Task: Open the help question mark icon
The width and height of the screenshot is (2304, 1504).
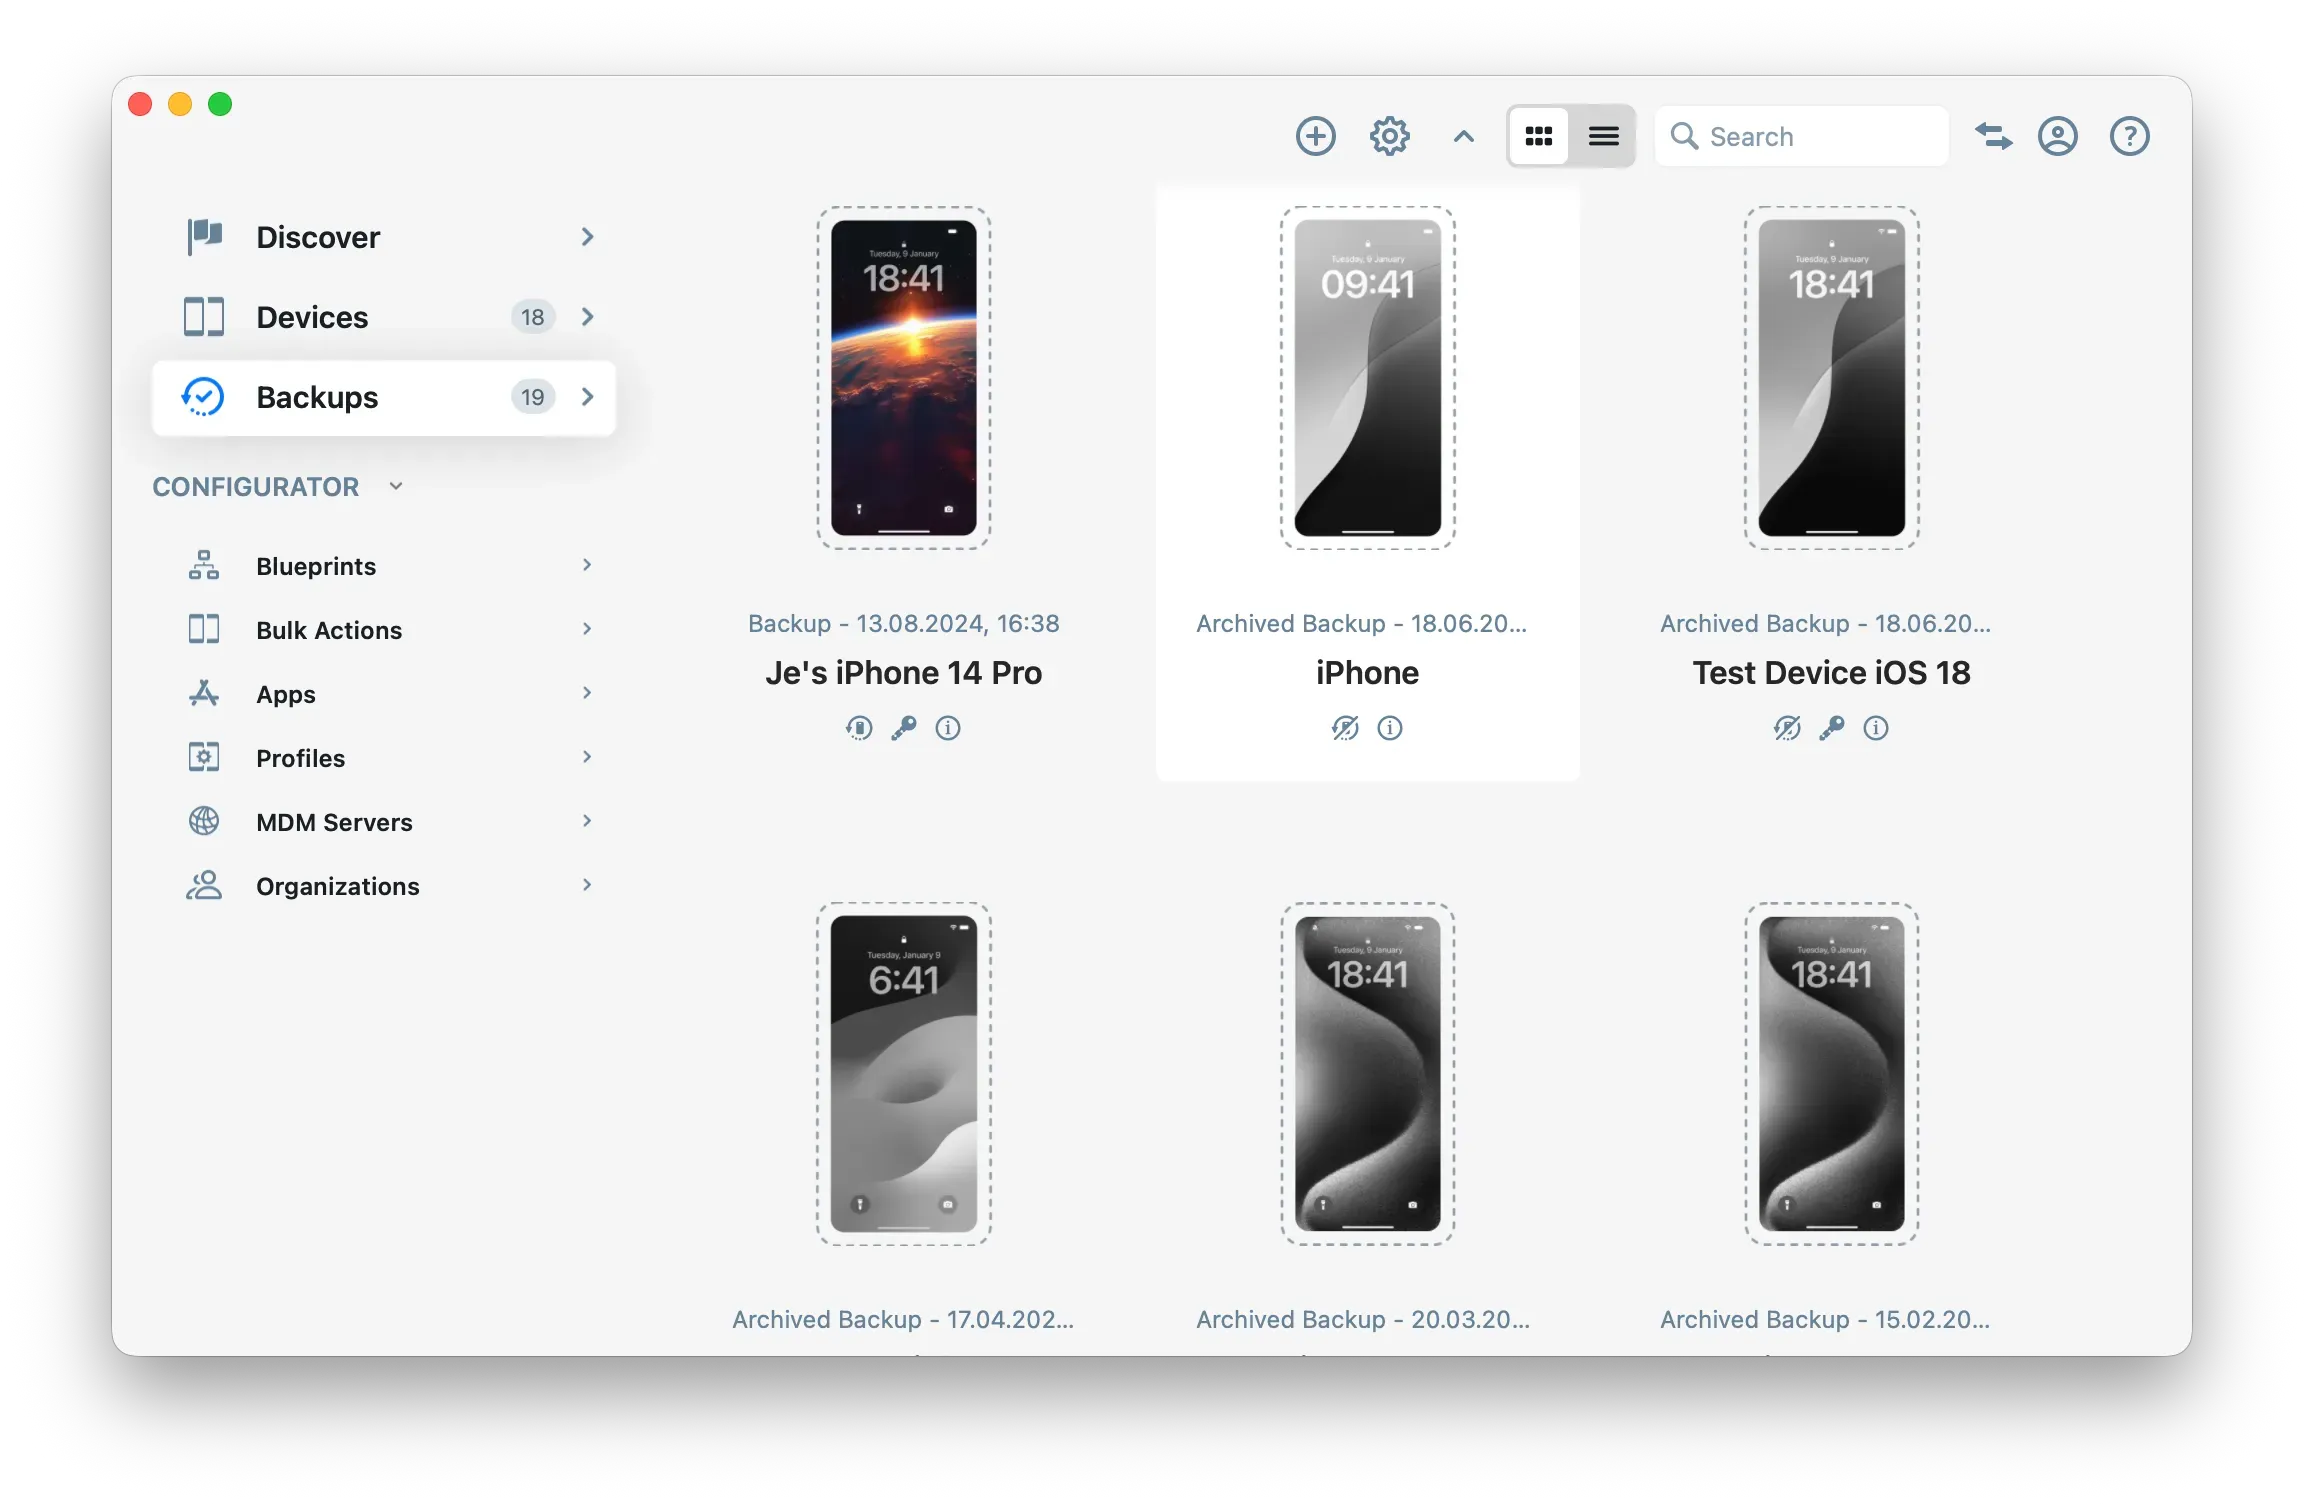Action: (2130, 135)
